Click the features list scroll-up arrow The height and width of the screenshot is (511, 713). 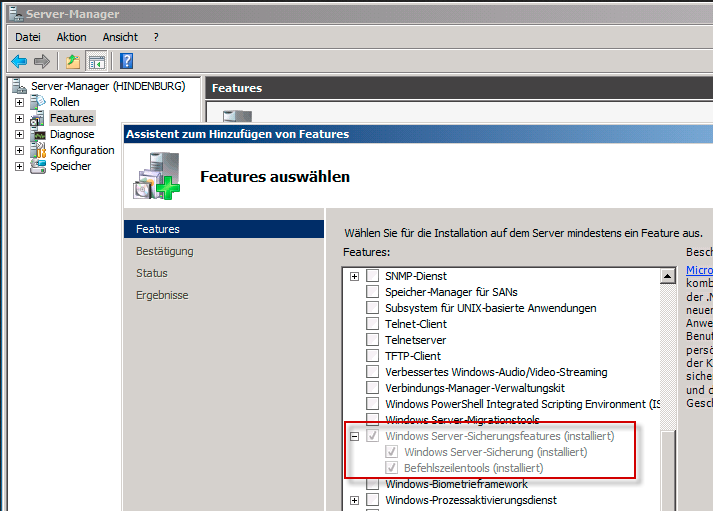[668, 276]
